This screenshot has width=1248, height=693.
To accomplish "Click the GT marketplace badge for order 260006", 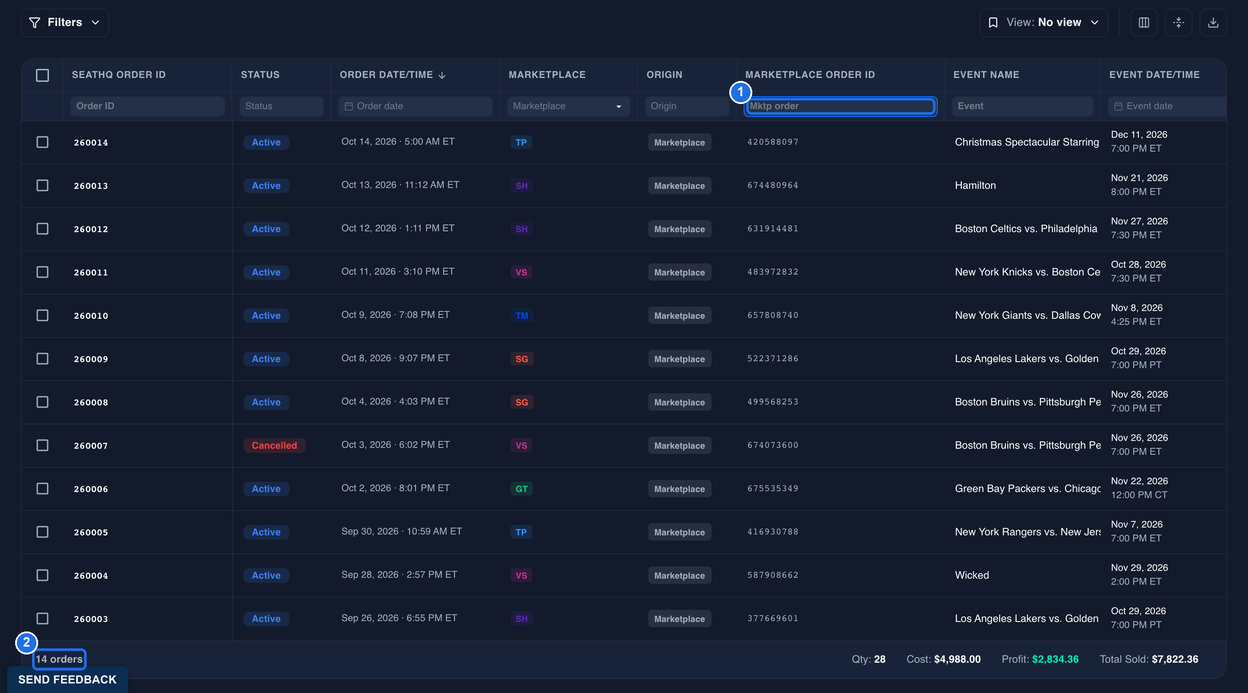I will click(521, 489).
